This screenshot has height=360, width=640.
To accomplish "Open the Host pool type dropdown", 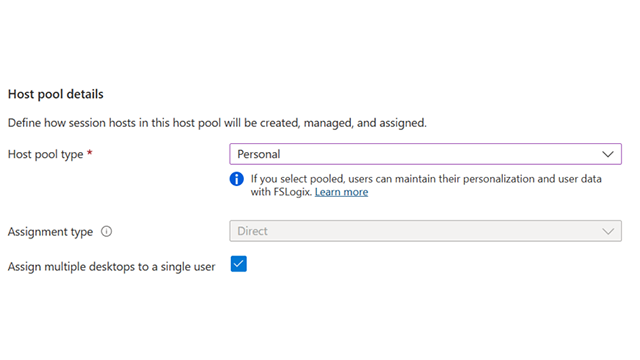I will pos(425,154).
